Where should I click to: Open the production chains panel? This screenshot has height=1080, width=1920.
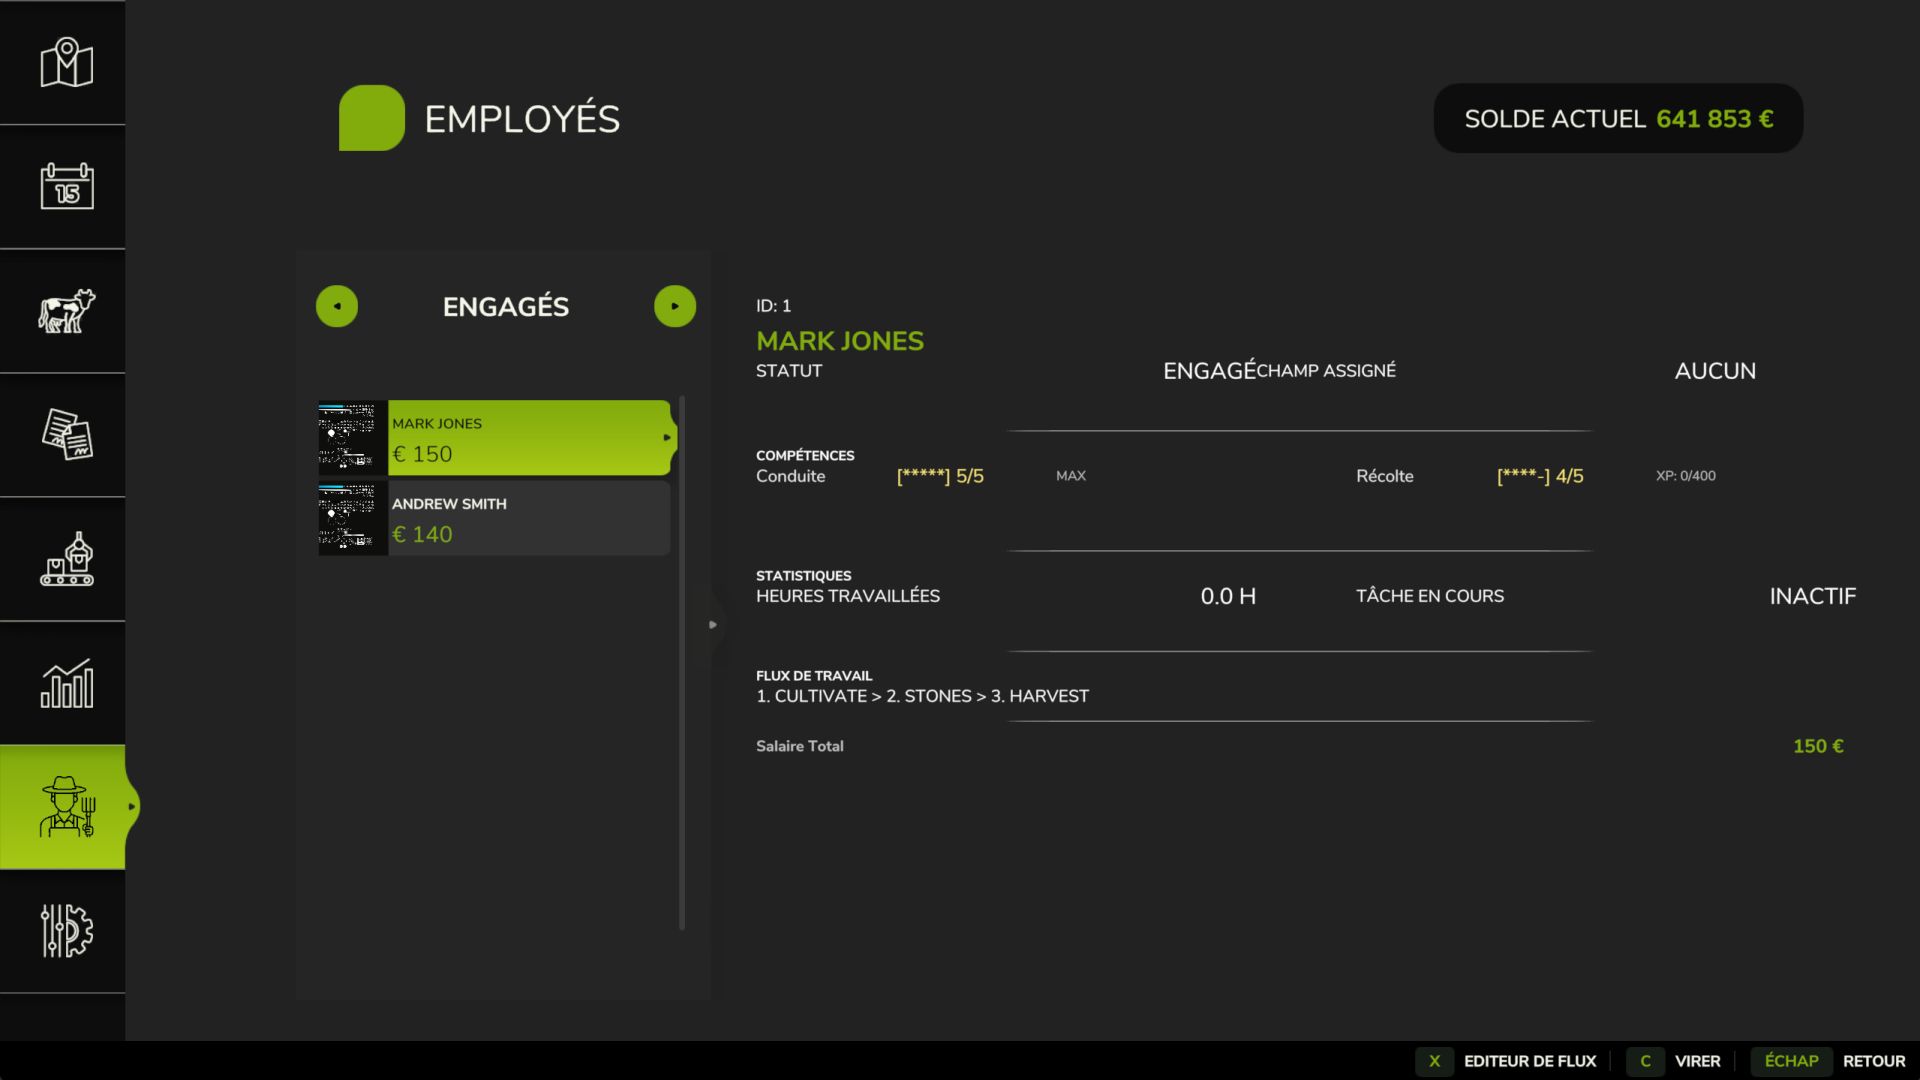pyautogui.click(x=63, y=560)
